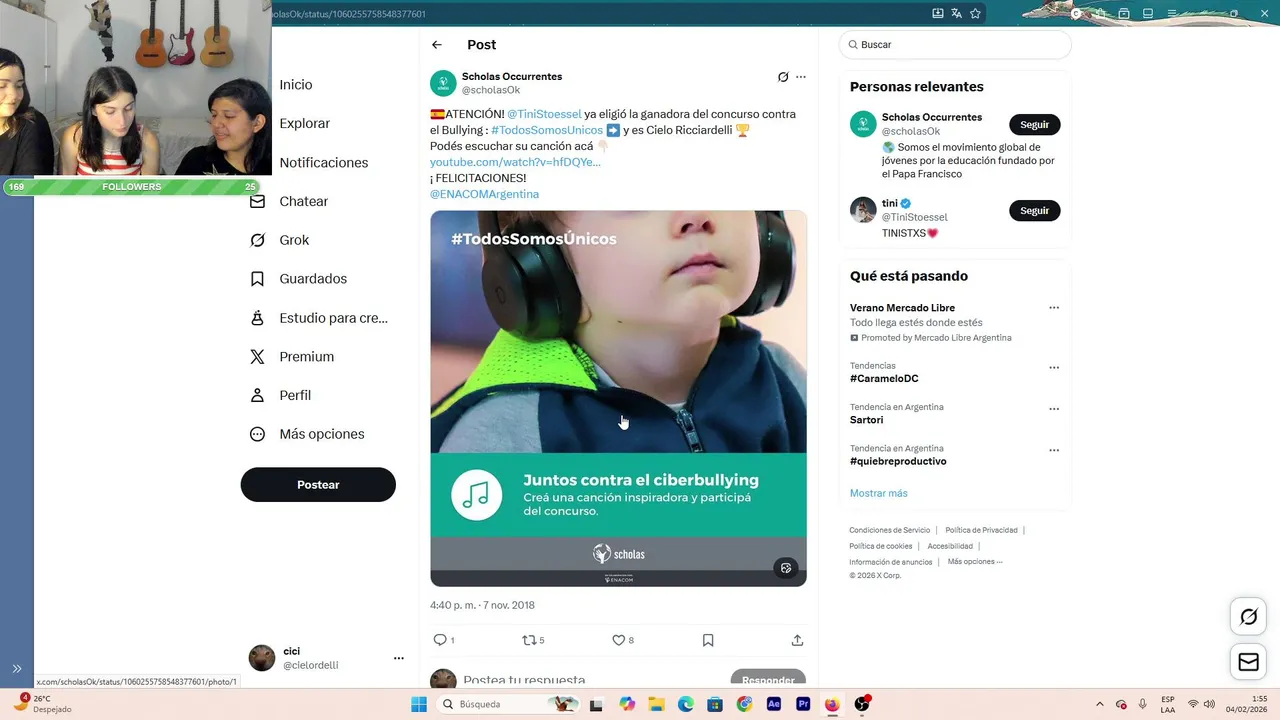The height and width of the screenshot is (720, 1280).
Task: Open Condiciones de Servicio footer link
Action: tap(890, 530)
